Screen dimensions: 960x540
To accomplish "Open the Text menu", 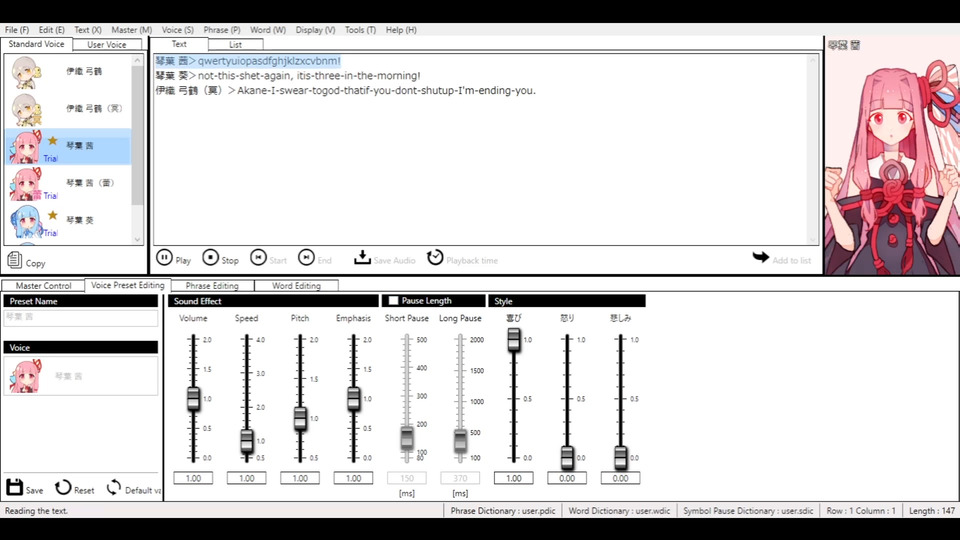I will (88, 29).
